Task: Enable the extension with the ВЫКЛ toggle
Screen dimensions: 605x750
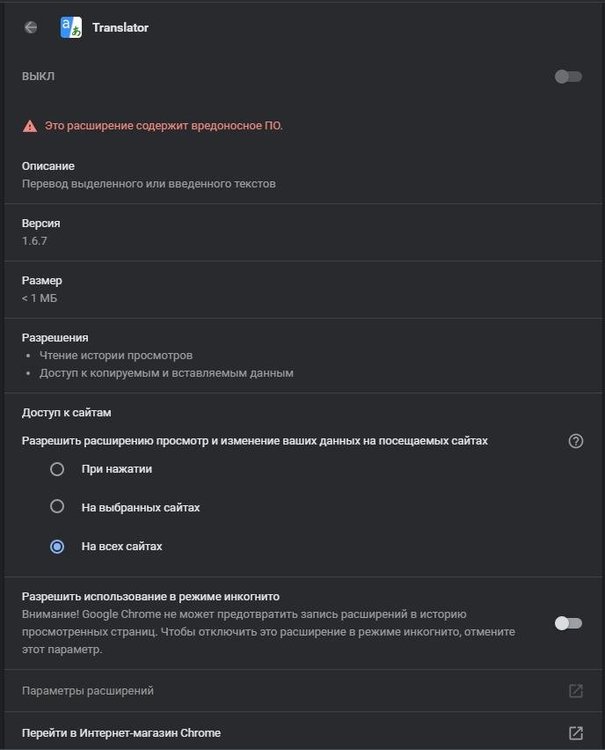Action: pyautogui.click(x=568, y=77)
